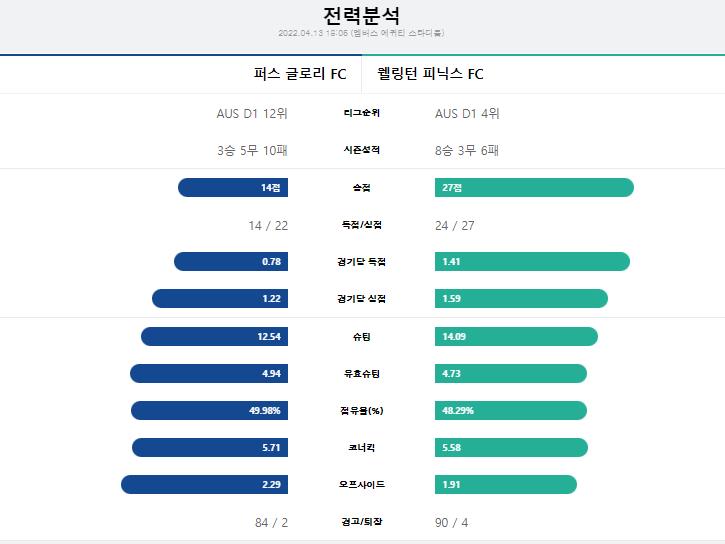Click the 리그순위 row label
The height and width of the screenshot is (544, 725).
362,113
